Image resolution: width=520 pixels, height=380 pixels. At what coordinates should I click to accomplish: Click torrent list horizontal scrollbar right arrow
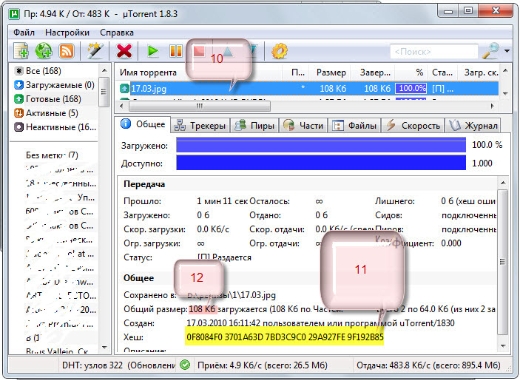click(x=492, y=106)
